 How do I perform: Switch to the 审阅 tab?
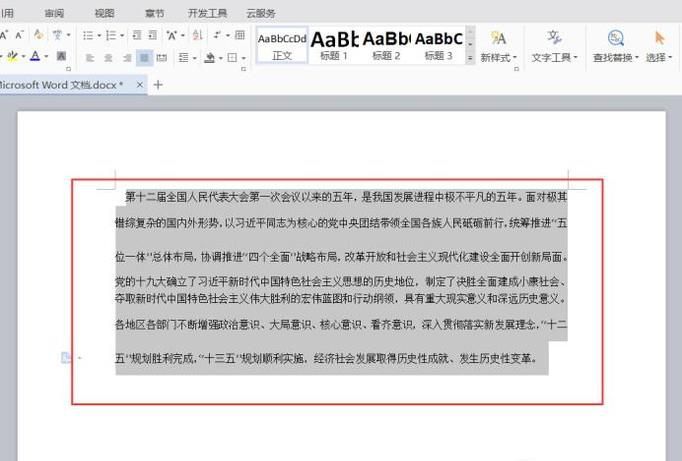pos(54,13)
